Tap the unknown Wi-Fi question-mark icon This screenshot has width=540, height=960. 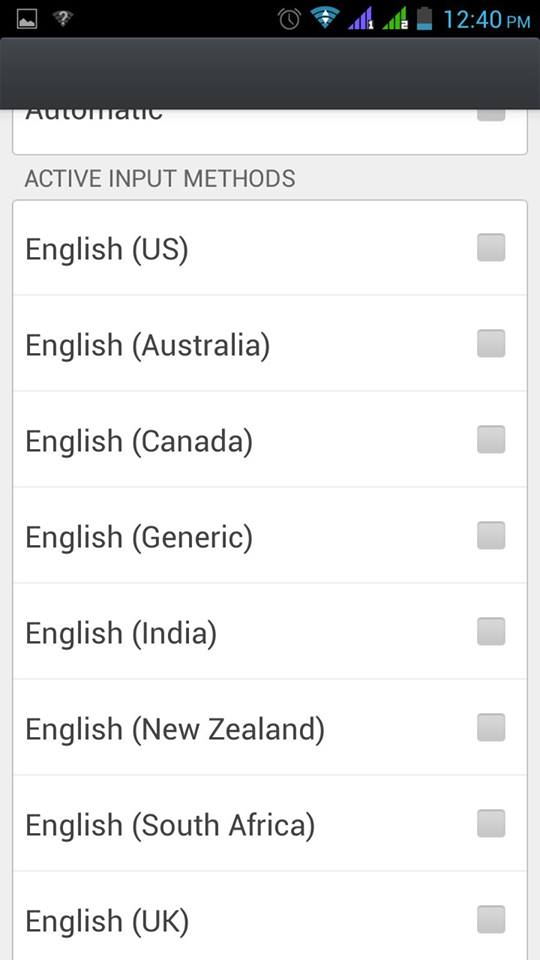pos(62,19)
